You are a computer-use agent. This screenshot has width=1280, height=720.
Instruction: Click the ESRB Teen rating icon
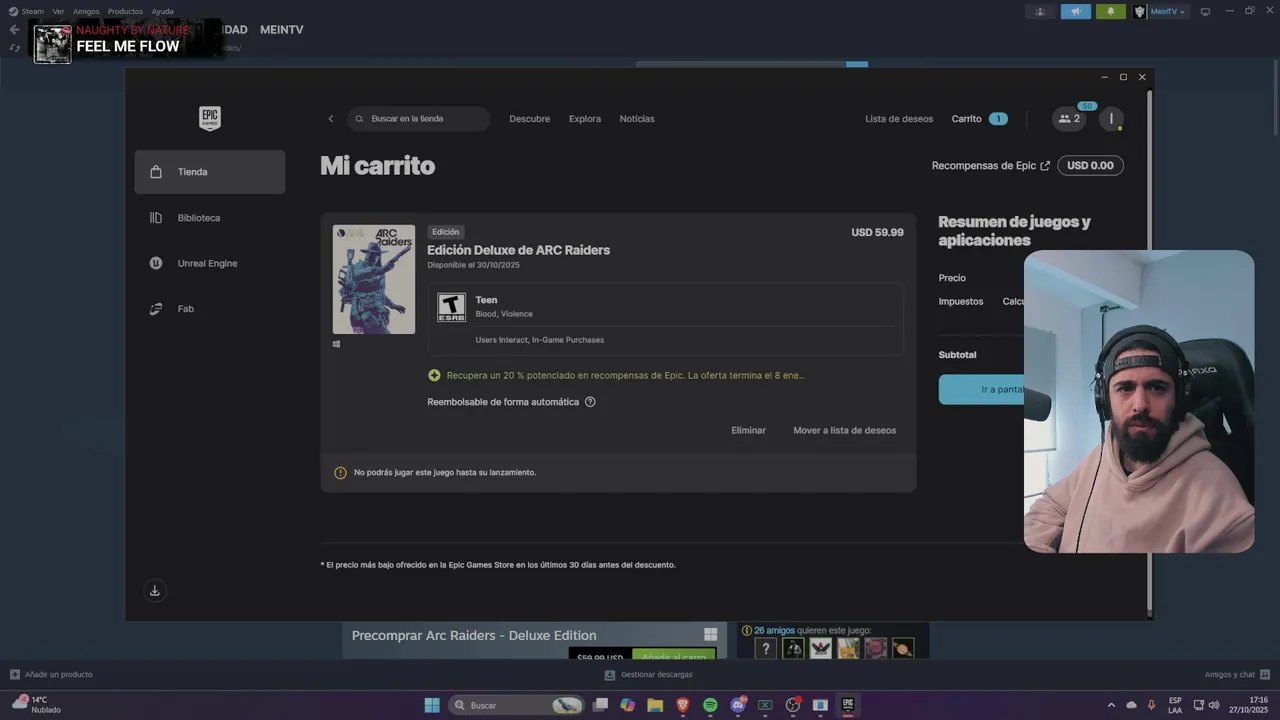pyautogui.click(x=451, y=307)
